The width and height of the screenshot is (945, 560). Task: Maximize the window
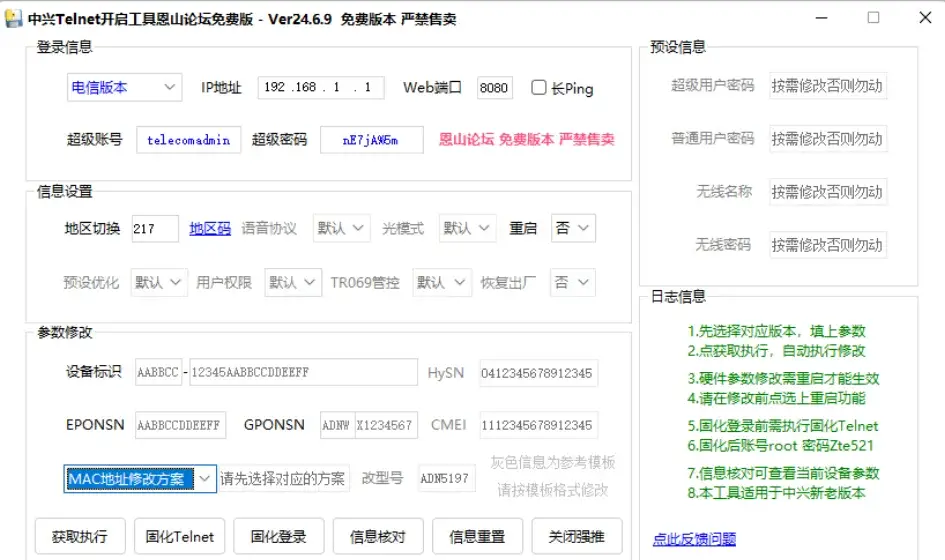(x=873, y=17)
